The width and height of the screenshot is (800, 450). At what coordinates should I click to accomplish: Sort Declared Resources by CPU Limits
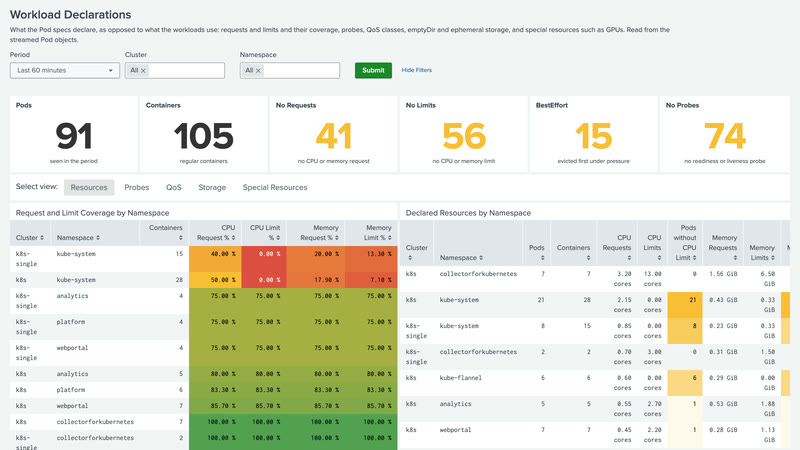pos(652,247)
